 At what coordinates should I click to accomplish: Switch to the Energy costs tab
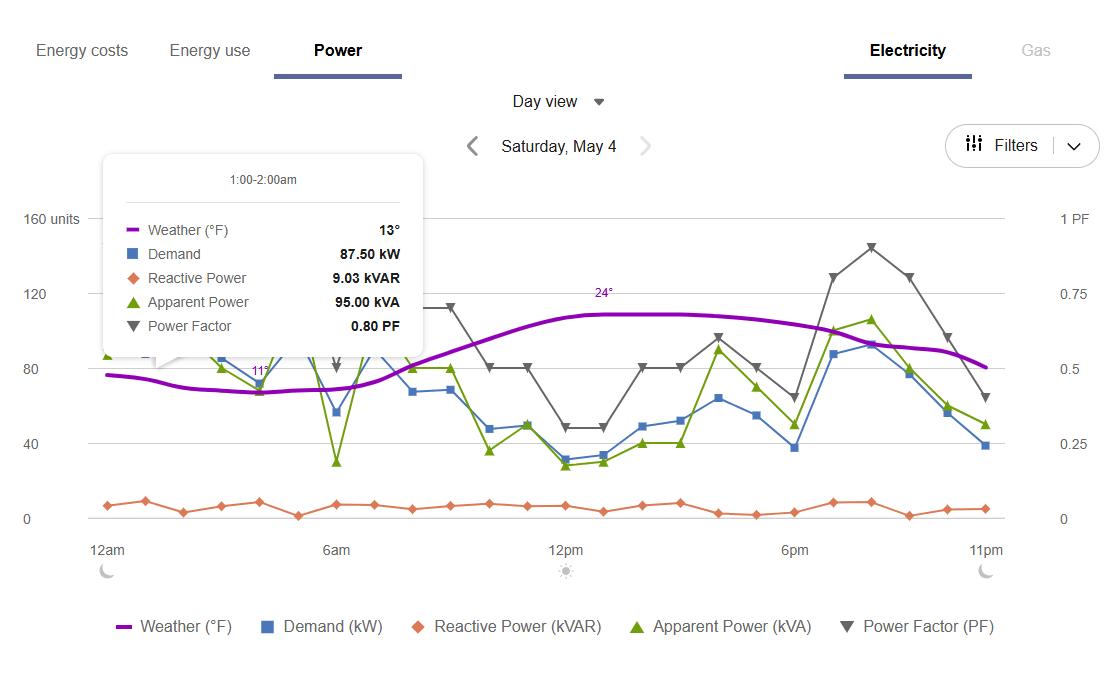[x=82, y=50]
